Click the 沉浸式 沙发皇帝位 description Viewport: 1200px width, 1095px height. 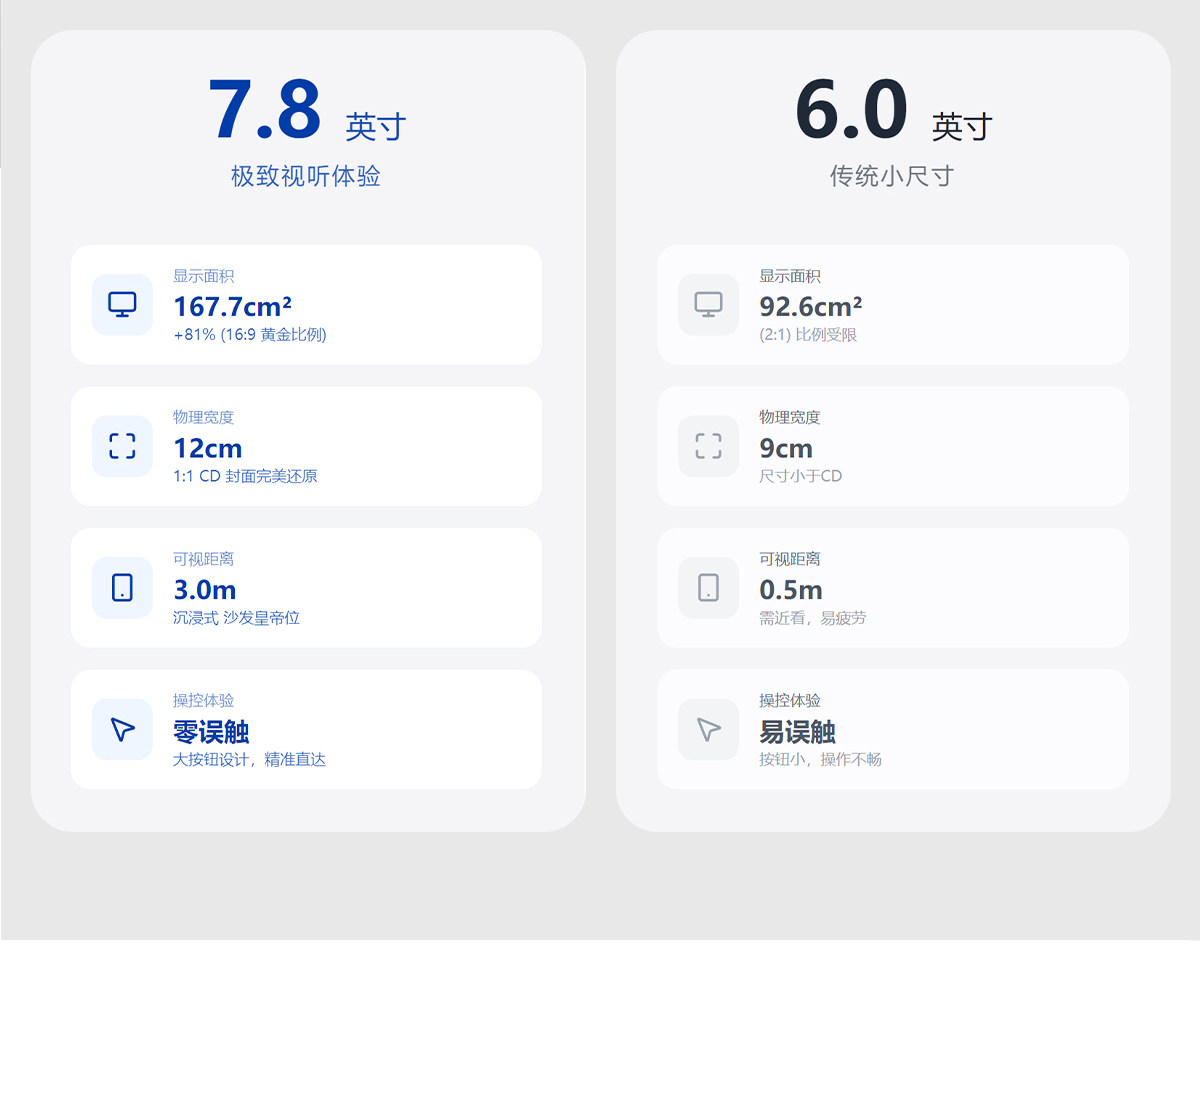pyautogui.click(x=236, y=618)
